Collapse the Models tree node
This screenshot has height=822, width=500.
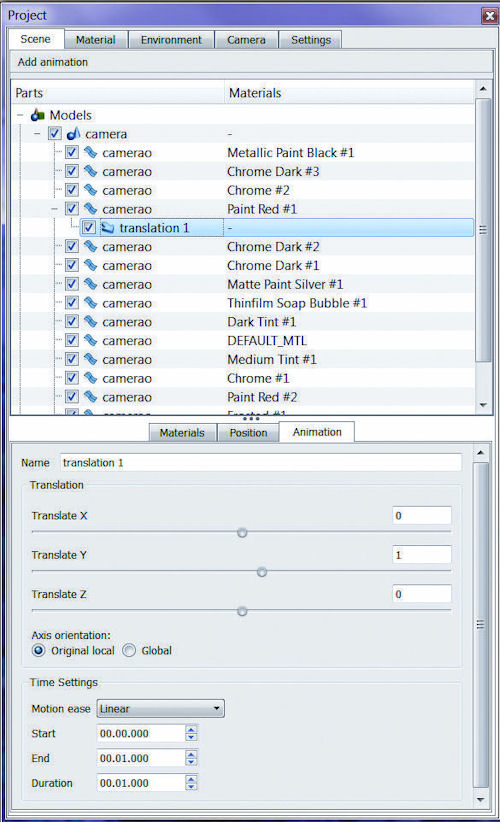click(20, 115)
